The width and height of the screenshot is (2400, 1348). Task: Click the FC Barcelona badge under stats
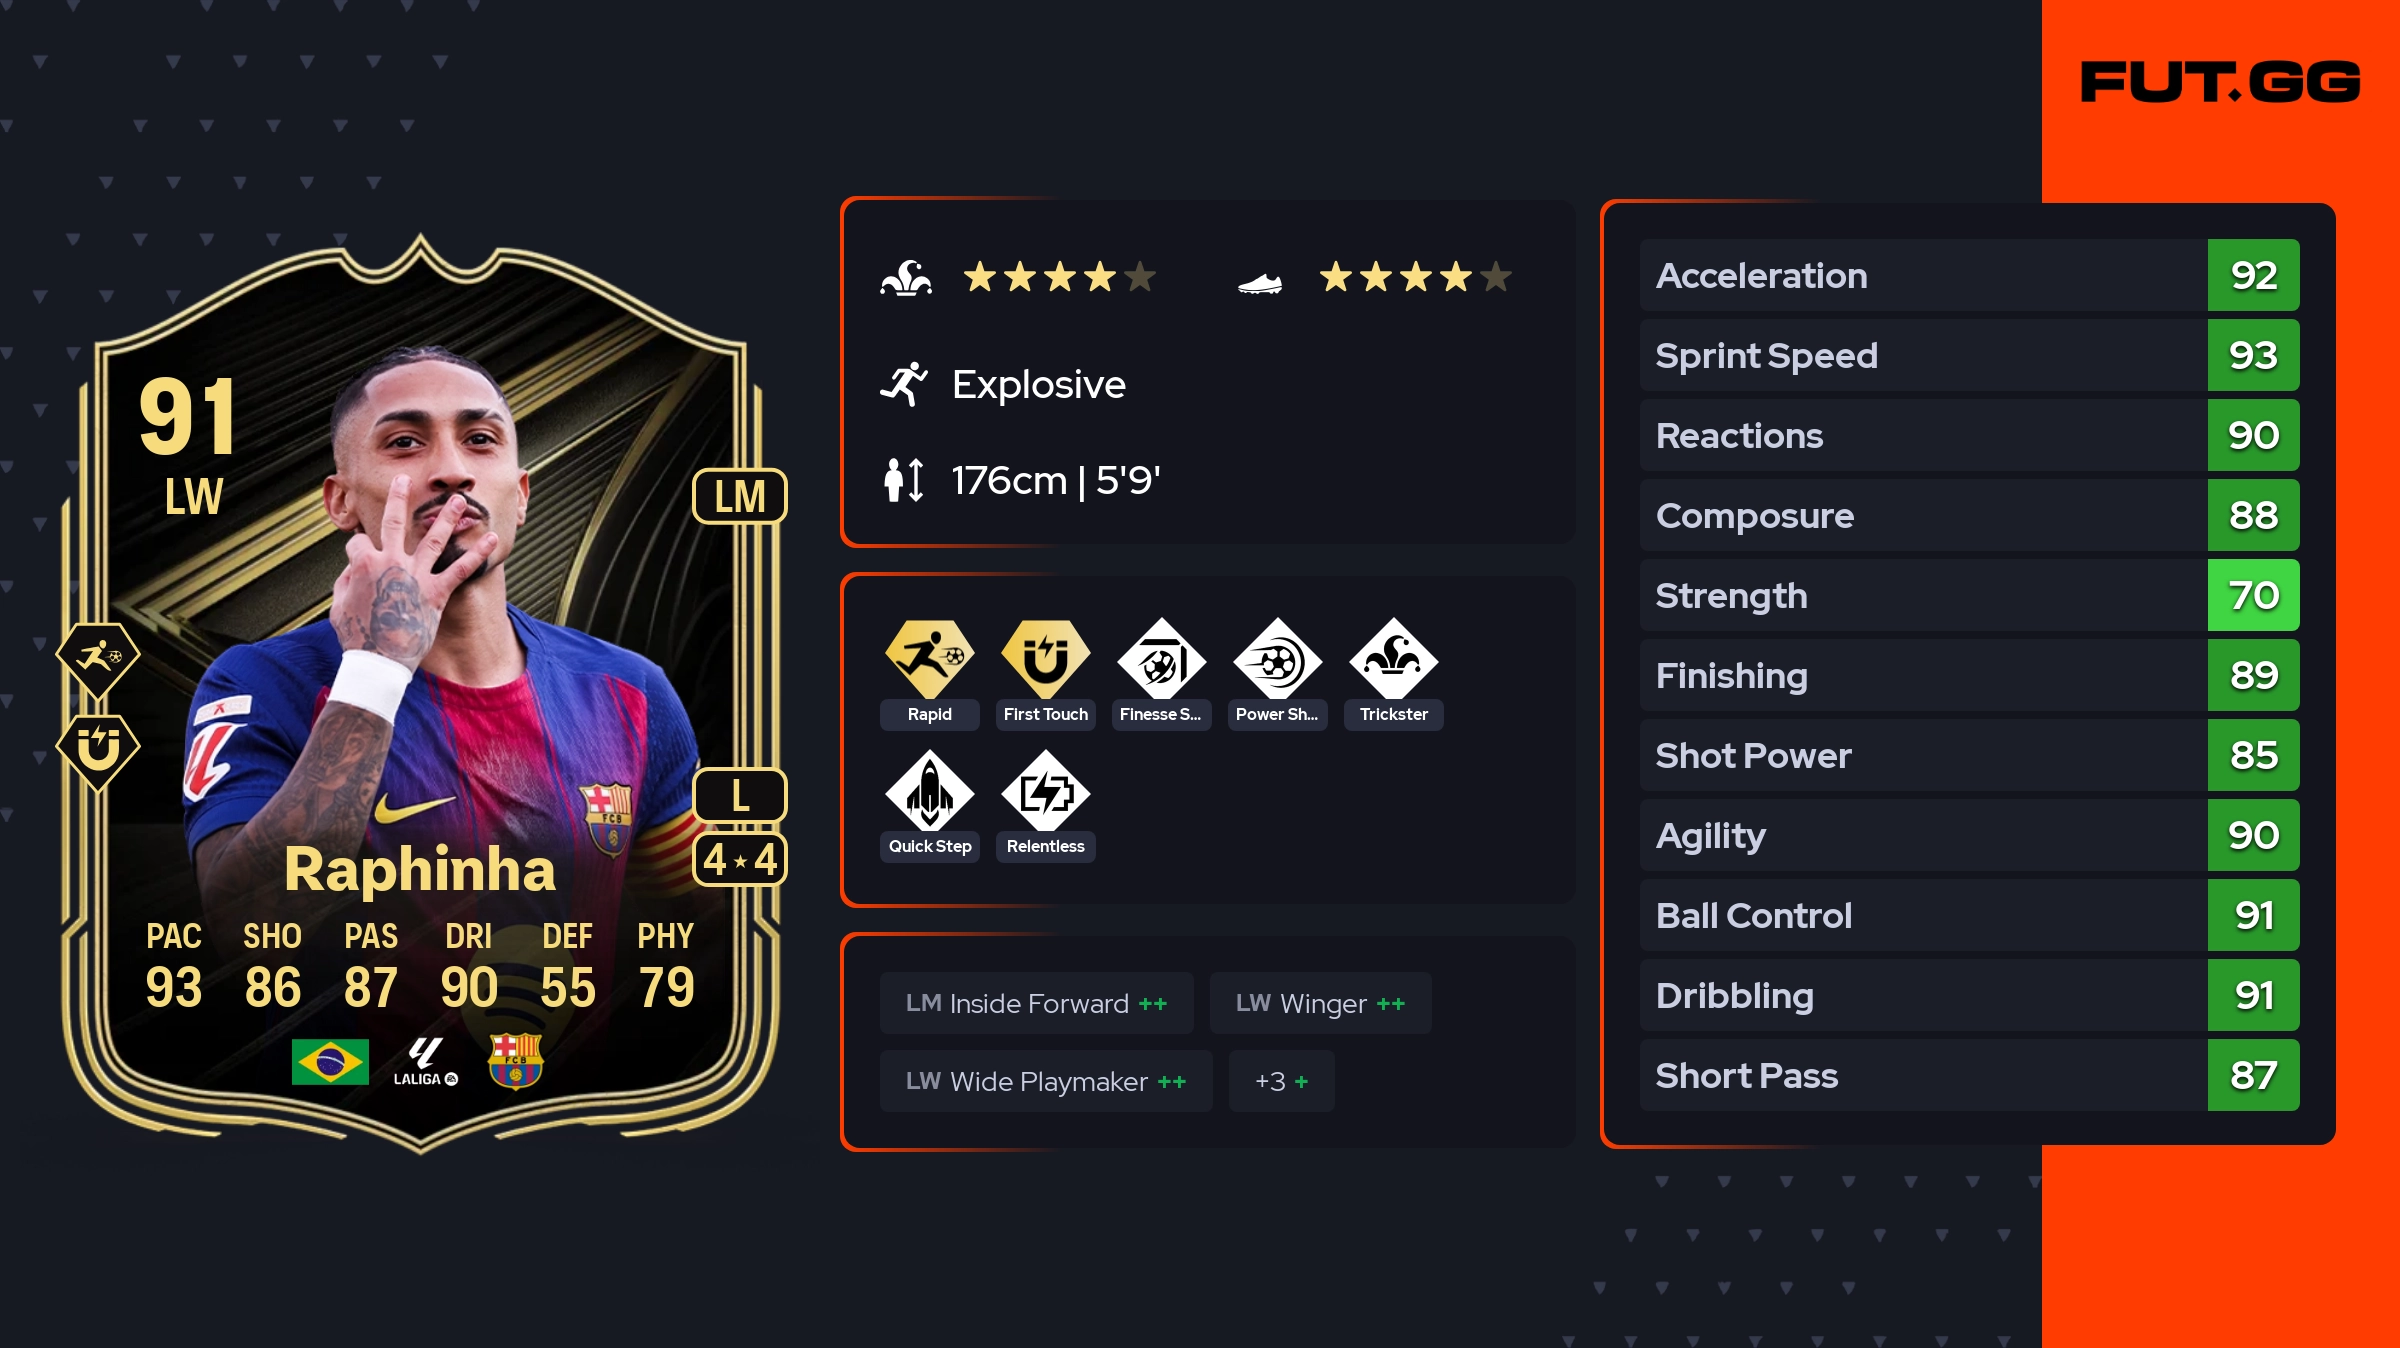(515, 1061)
